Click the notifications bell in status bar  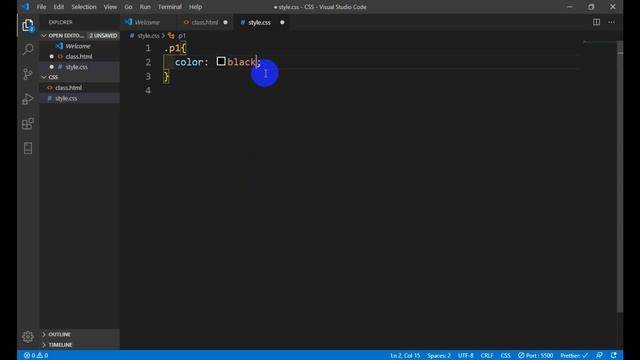point(613,356)
